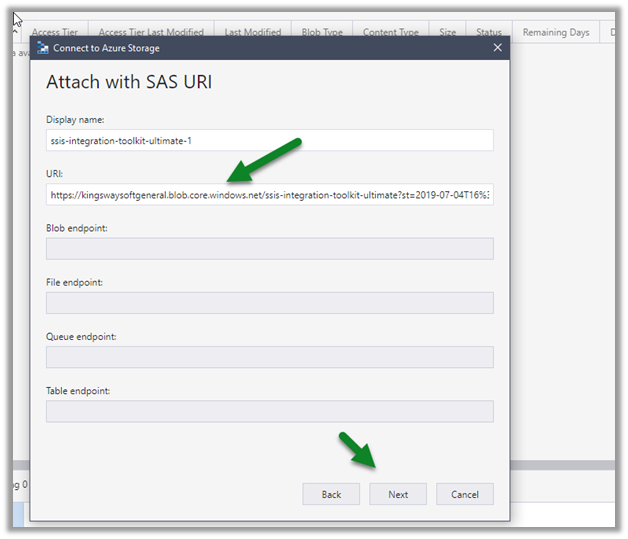Image resolution: width=628 pixels, height=539 pixels.
Task: Click the Size column header
Action: click(x=447, y=32)
